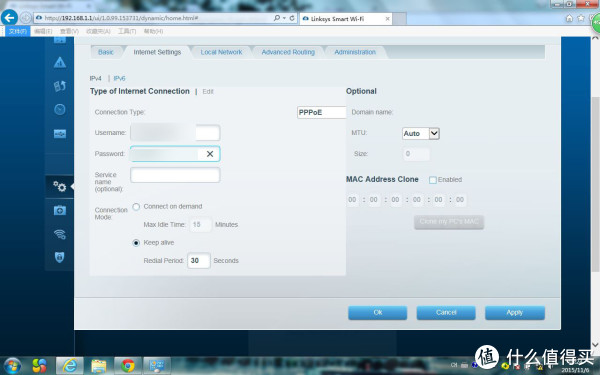Switch to the Local Network tab
This screenshot has width=600, height=375.
221,52
